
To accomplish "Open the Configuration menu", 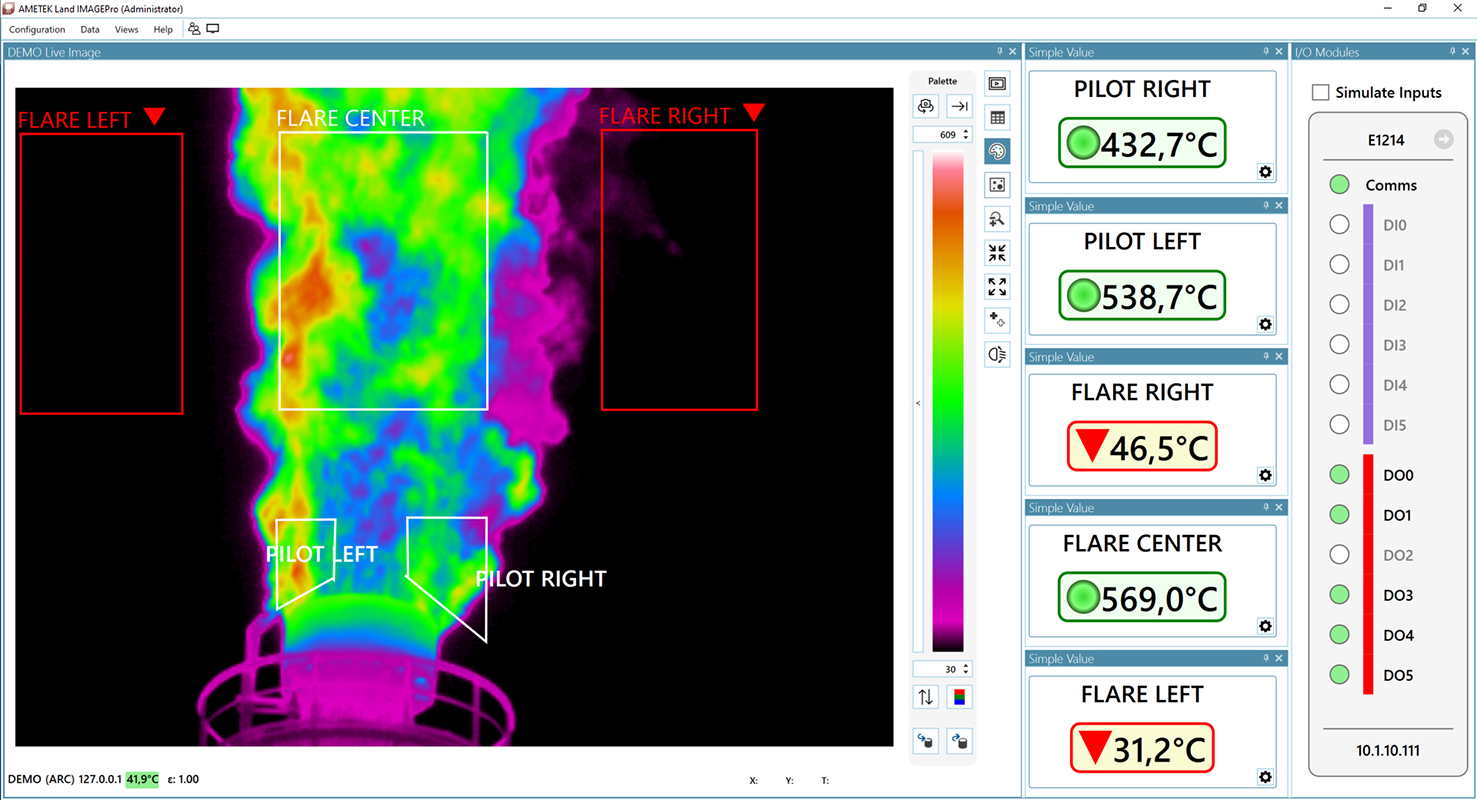I will point(37,29).
